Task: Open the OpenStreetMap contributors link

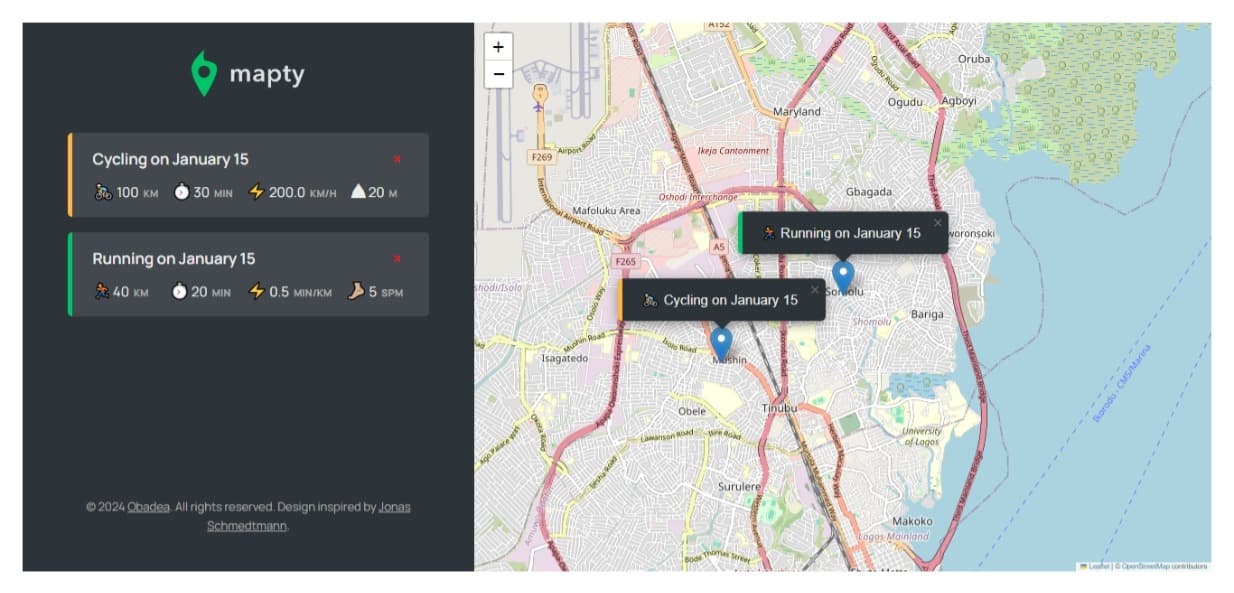Action: coord(1163,566)
